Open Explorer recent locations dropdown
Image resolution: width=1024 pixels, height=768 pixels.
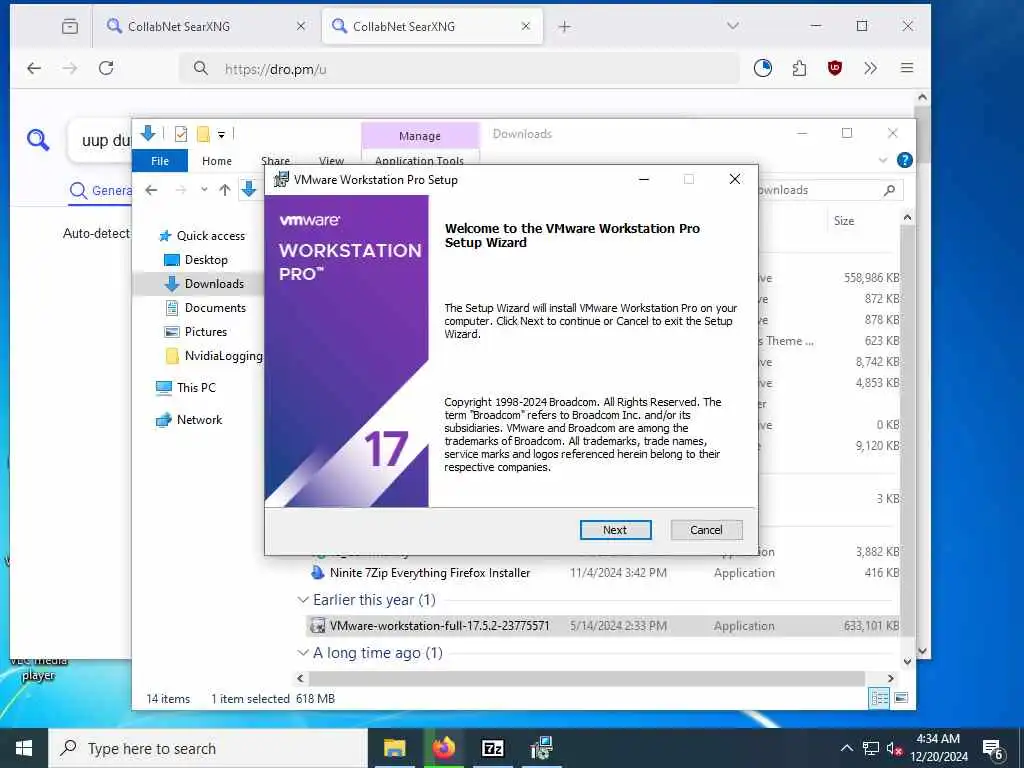(x=204, y=190)
